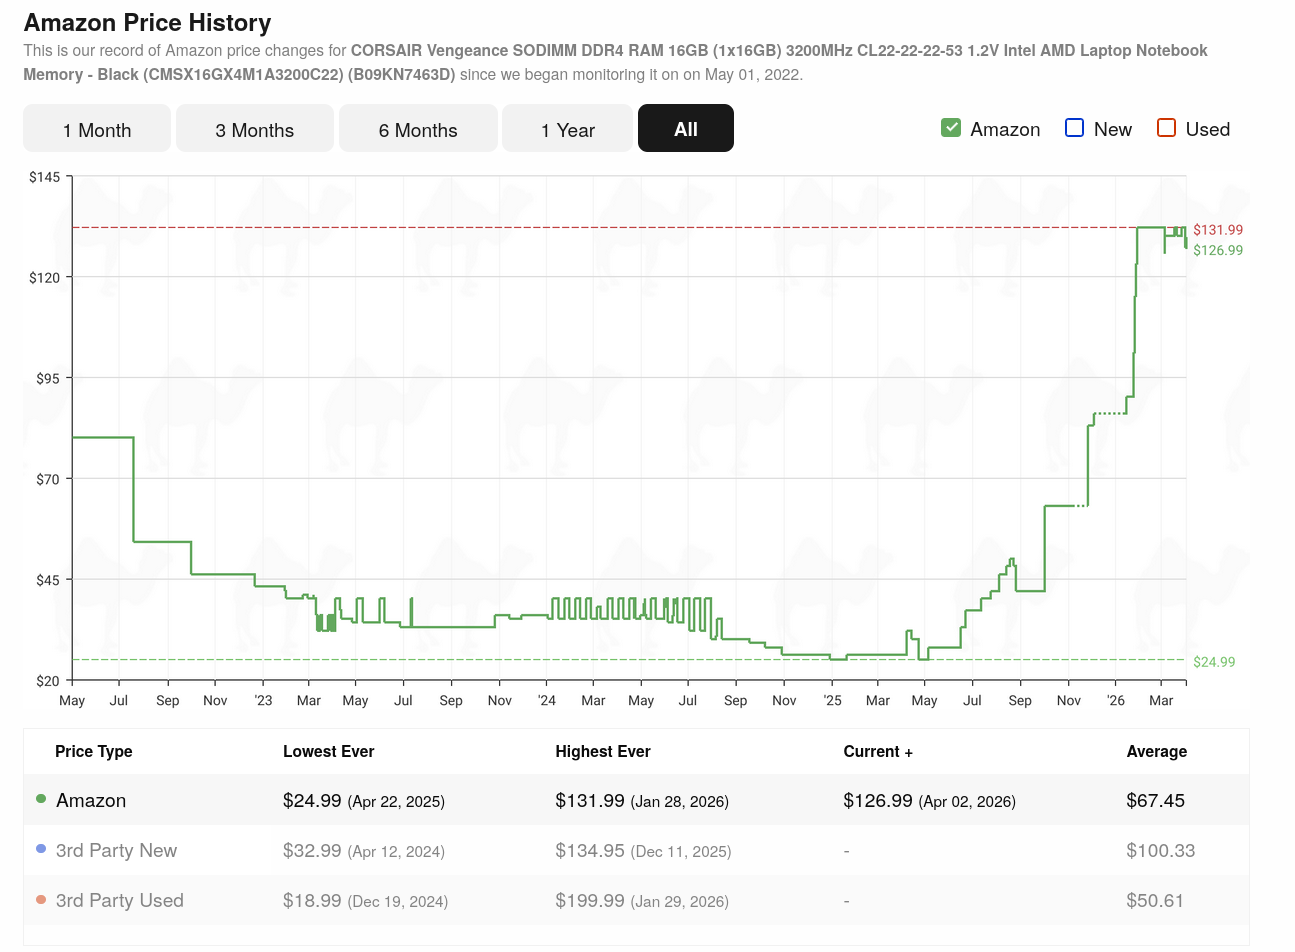
Task: Click the '$20' y-axis label
Action: click(x=48, y=681)
